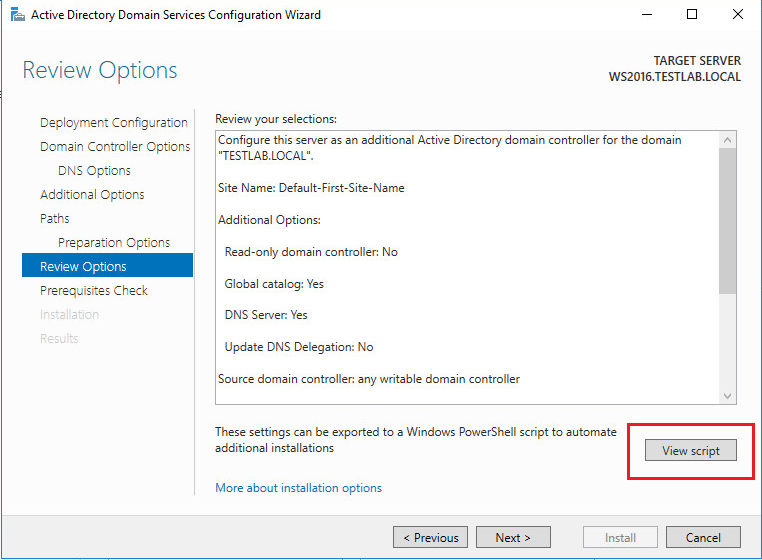Image resolution: width=762 pixels, height=560 pixels.
Task: Go to the Deployment Configuration step
Action: pos(114,123)
